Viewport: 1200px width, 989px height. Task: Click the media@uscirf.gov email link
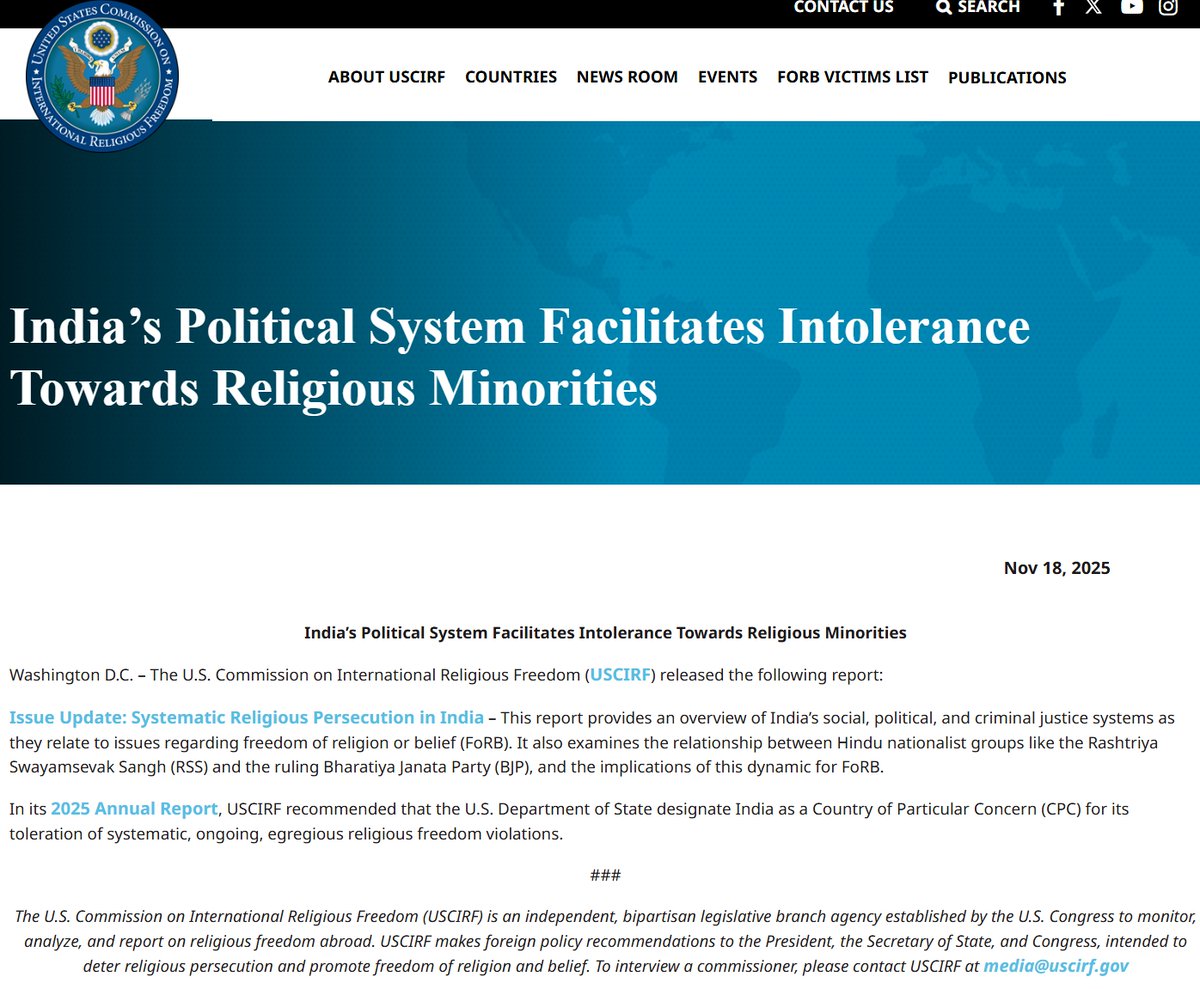coord(1056,966)
